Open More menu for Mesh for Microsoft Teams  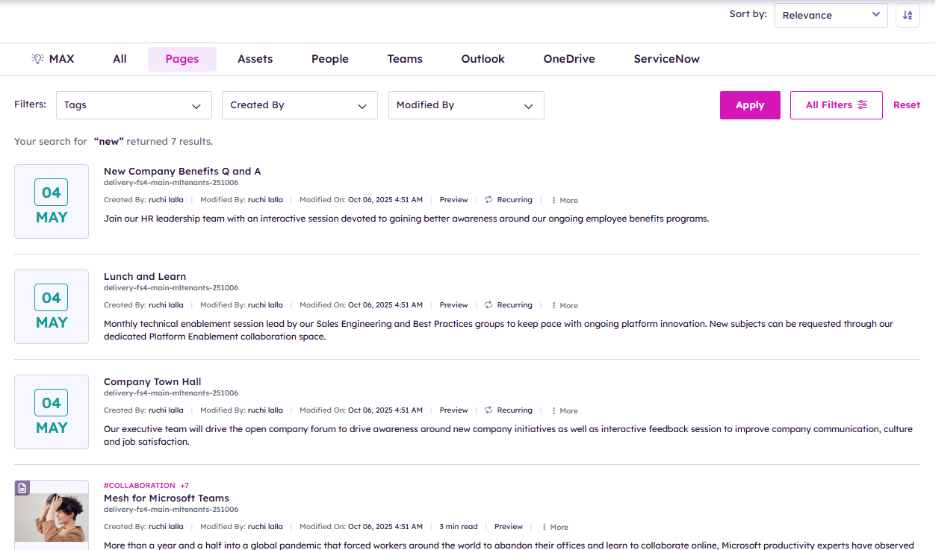click(555, 527)
